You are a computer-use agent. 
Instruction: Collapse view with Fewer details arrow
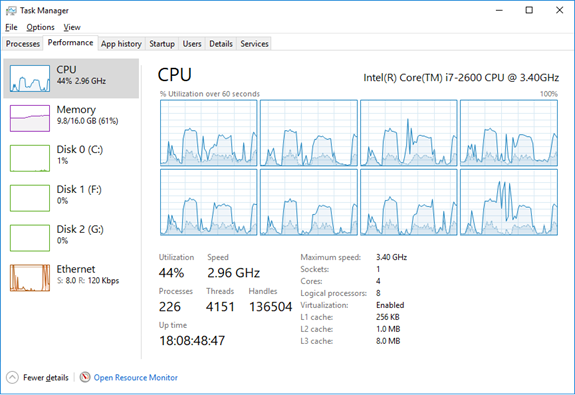[x=12, y=377]
